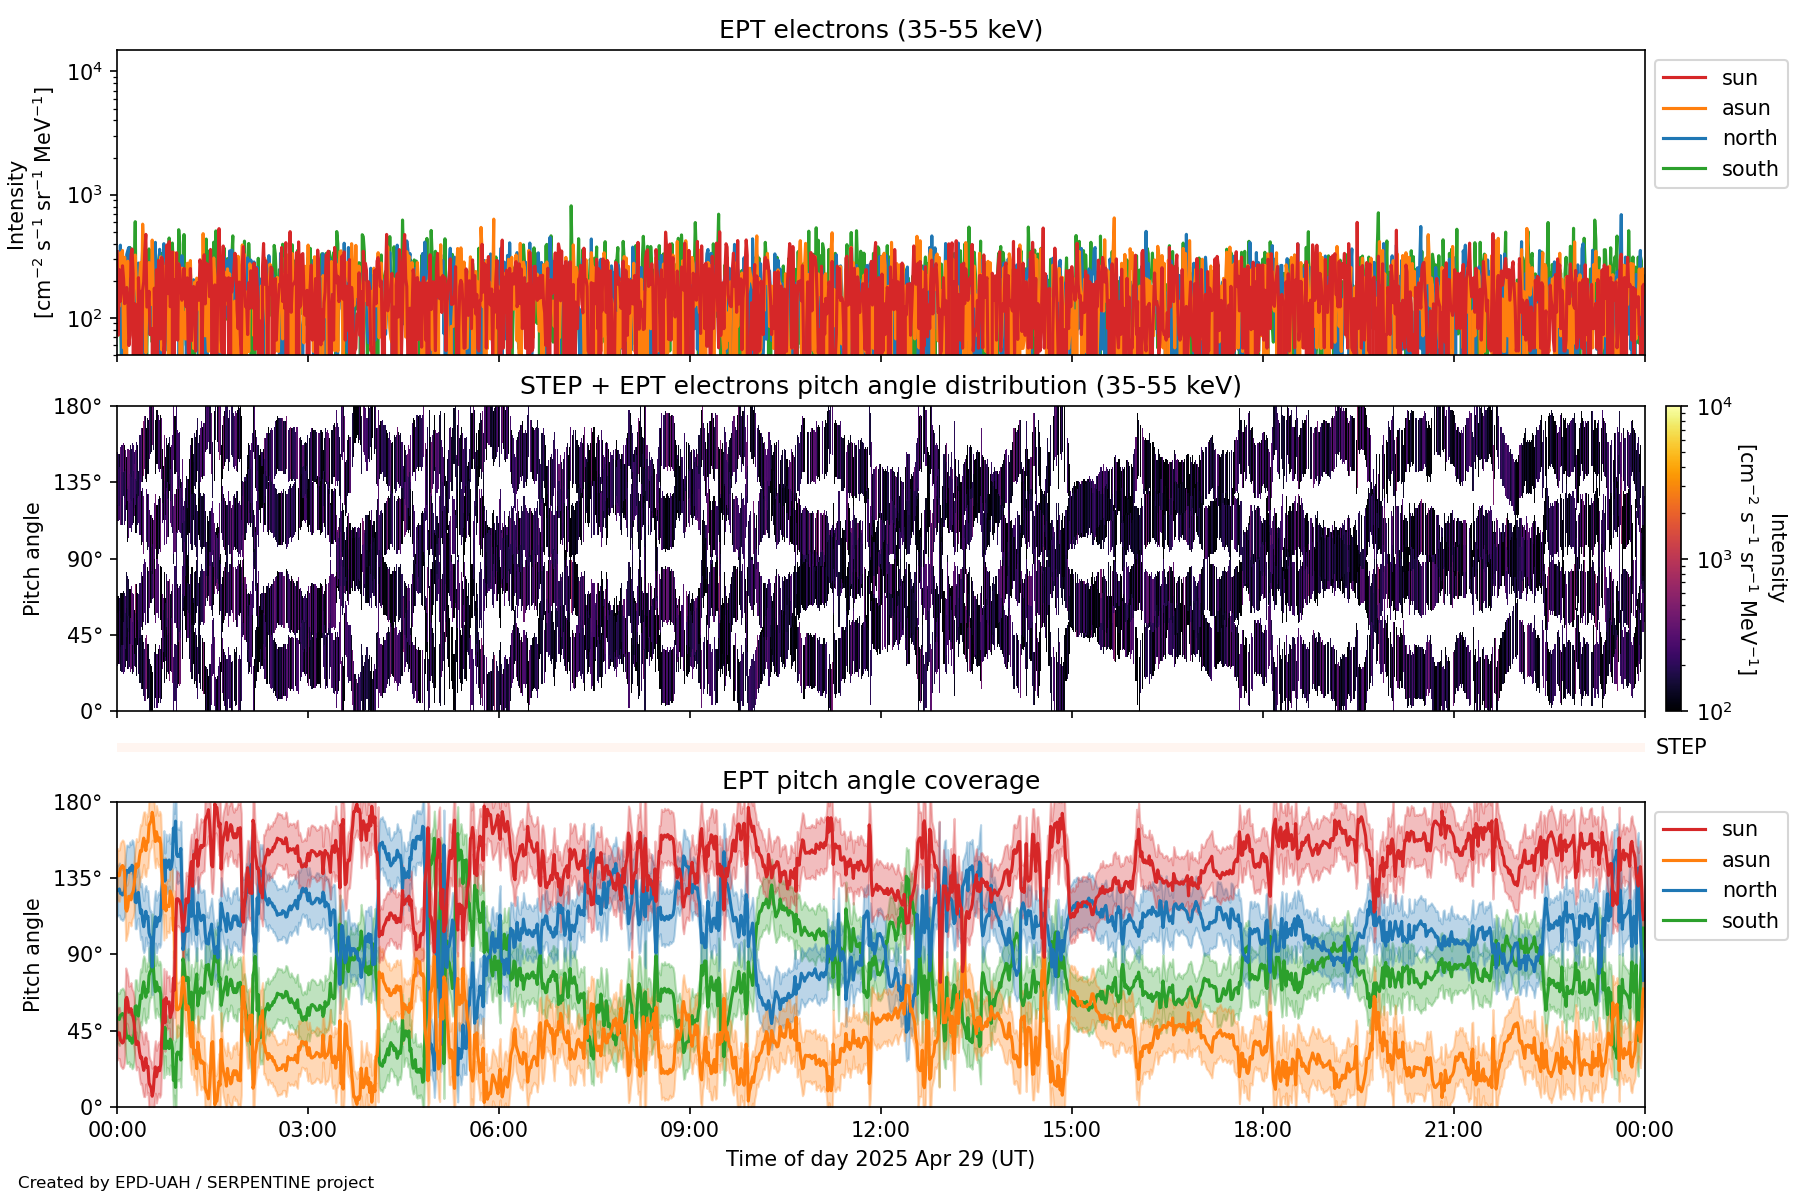Click the 18:00 tick on the time axis
Viewport: 1800px width, 1200px height.
coord(1262,1131)
